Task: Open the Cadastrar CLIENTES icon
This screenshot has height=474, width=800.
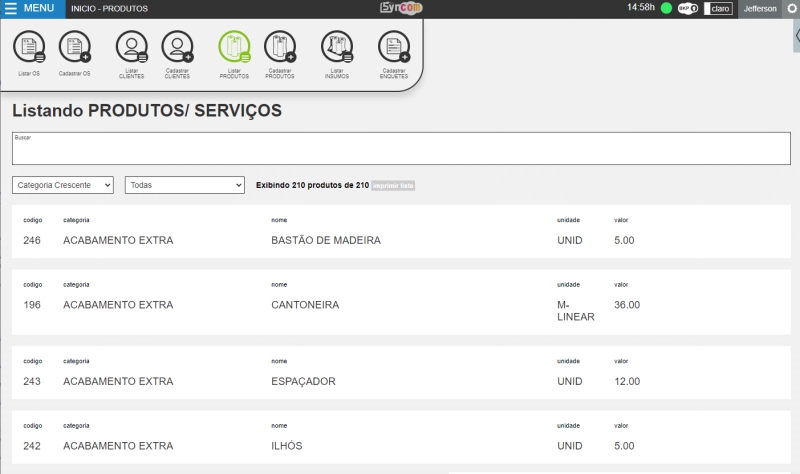Action: [x=177, y=47]
